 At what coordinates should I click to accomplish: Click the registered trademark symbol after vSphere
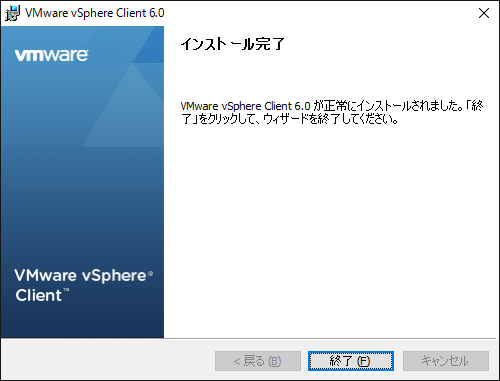[150, 273]
